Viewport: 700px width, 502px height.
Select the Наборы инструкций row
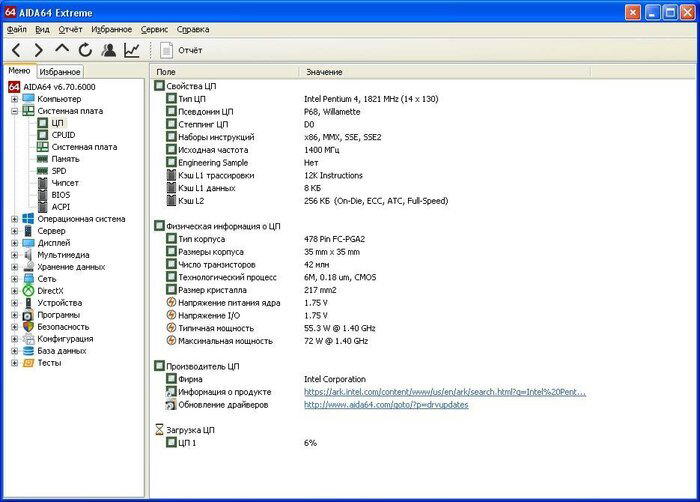[x=274, y=137]
